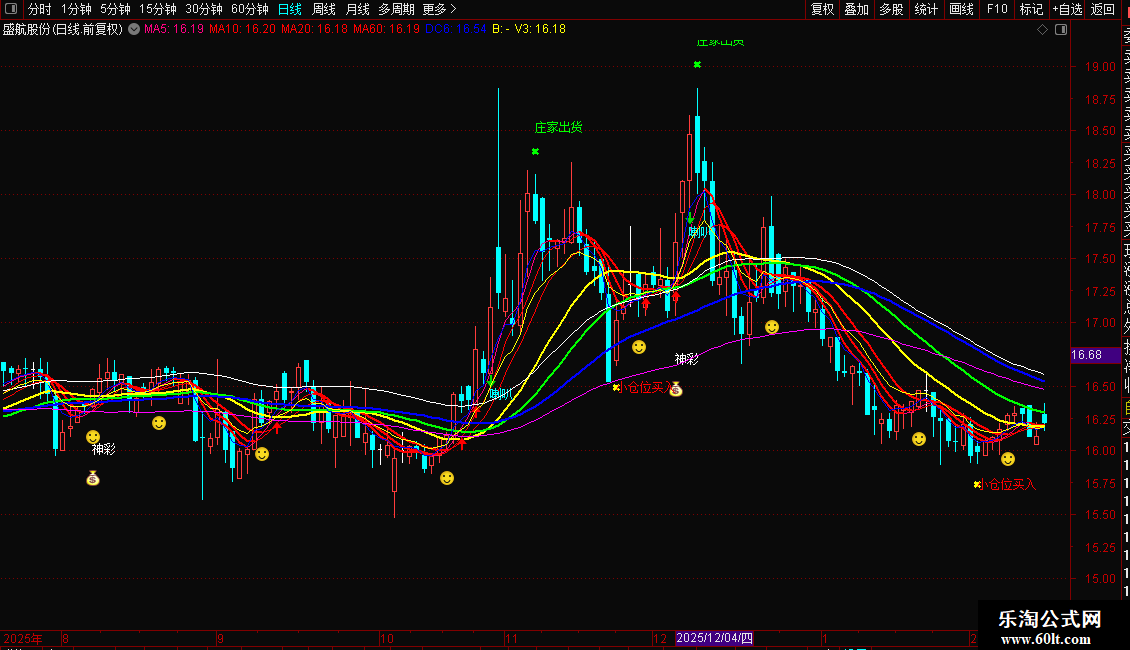
Task: Switch to 周线 weekly chart
Action: (x=324, y=9)
